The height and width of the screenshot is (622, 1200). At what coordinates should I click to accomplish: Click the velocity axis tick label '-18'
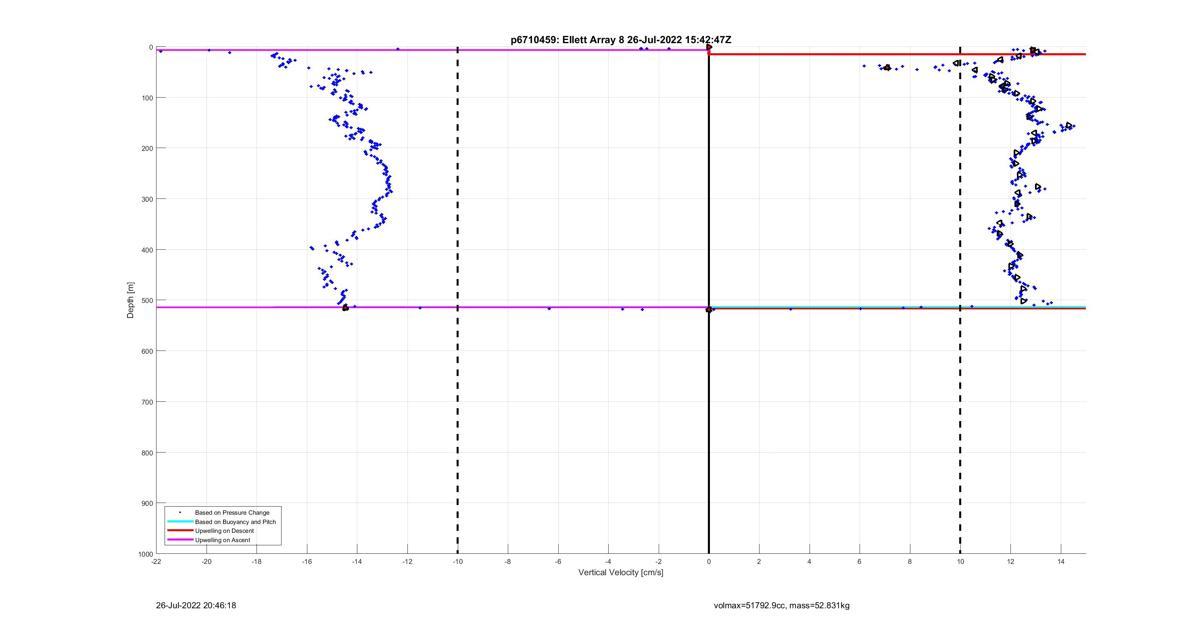(x=257, y=562)
